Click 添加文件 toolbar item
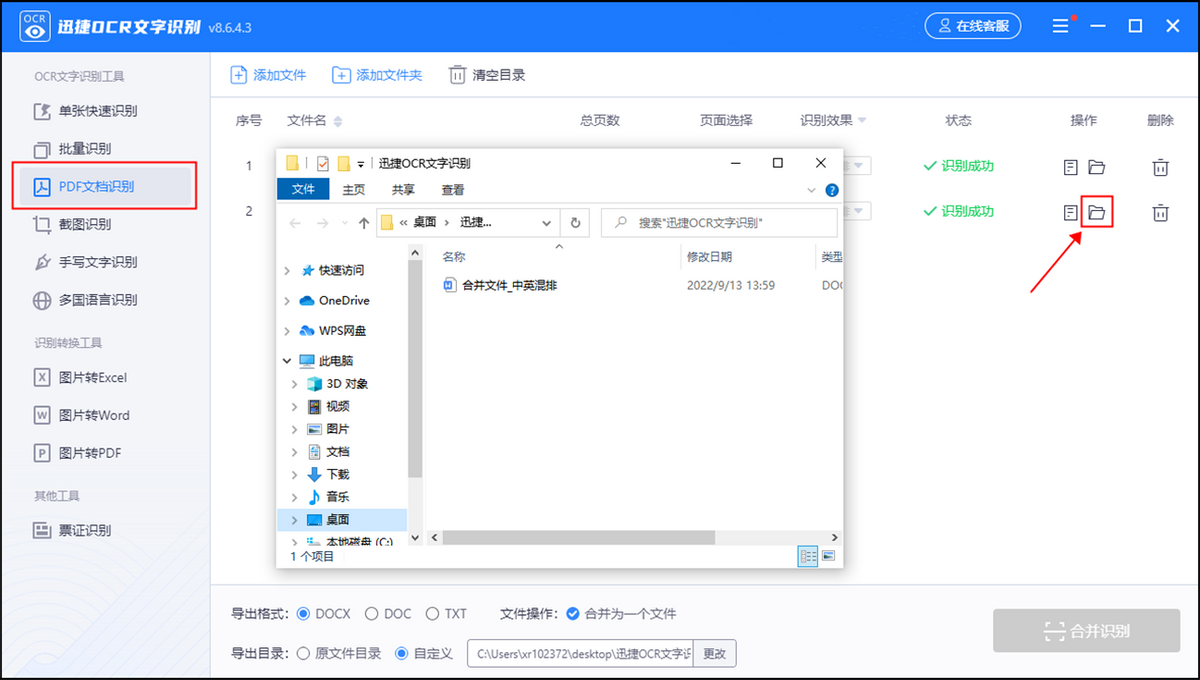This screenshot has width=1200, height=680. pos(268,75)
